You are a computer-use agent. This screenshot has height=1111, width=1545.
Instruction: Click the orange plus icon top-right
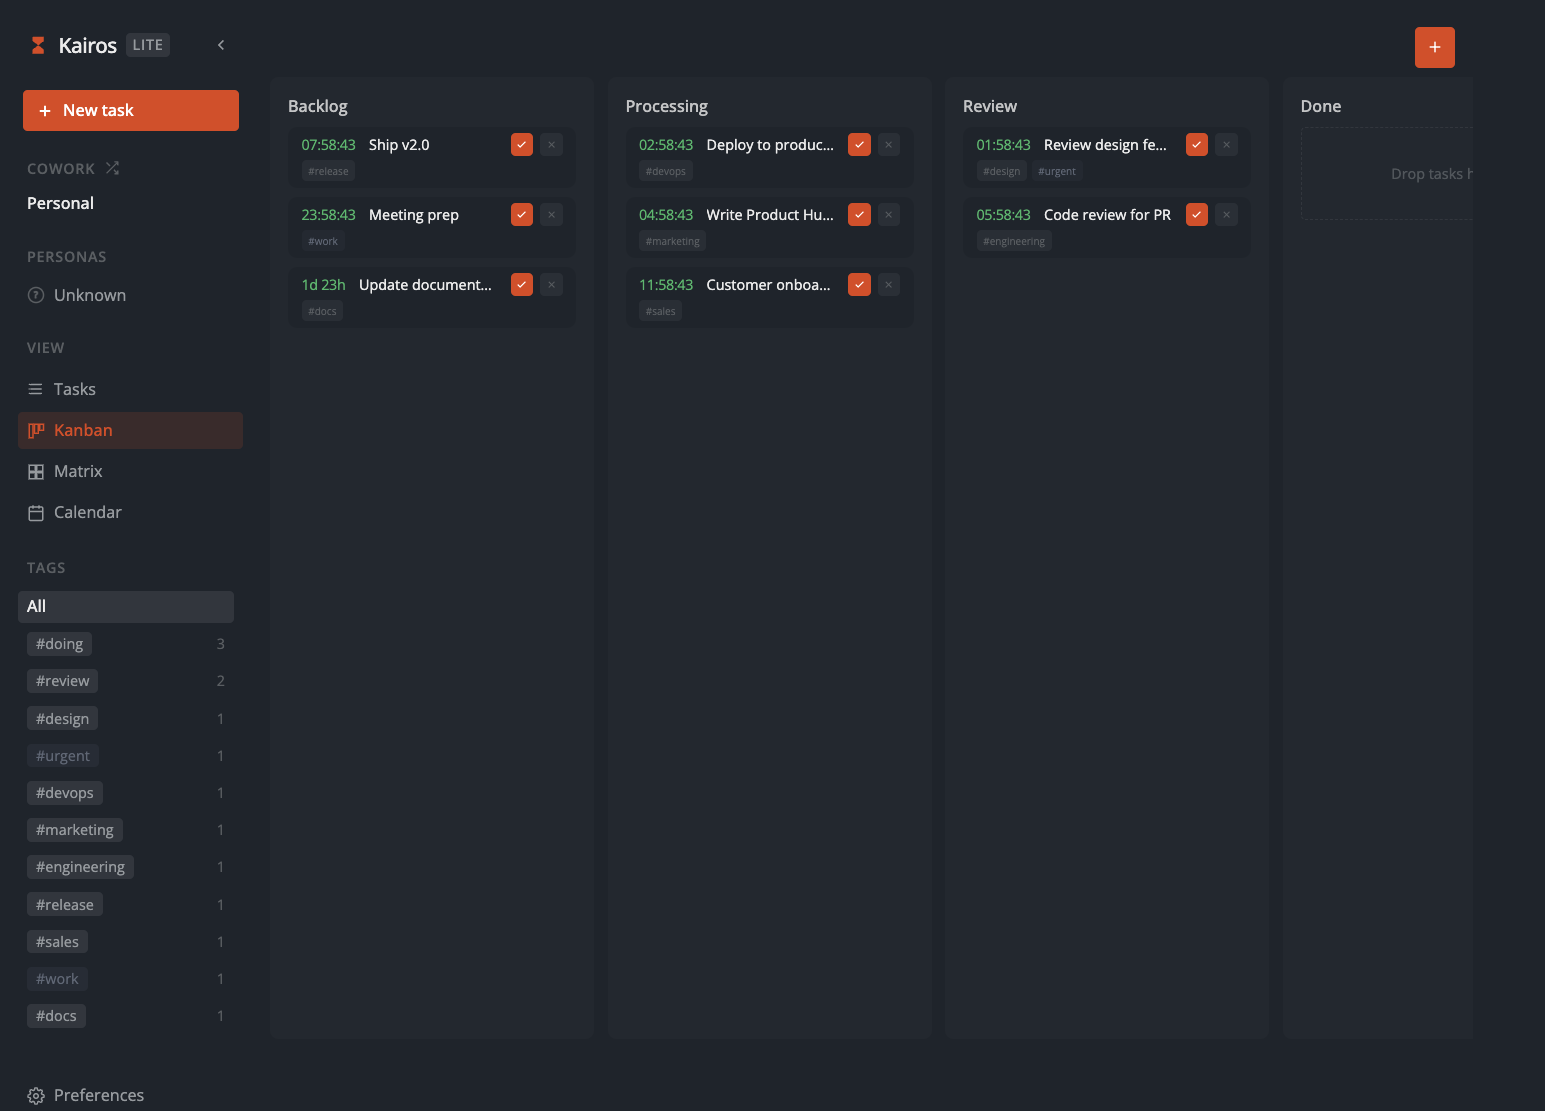click(1434, 47)
